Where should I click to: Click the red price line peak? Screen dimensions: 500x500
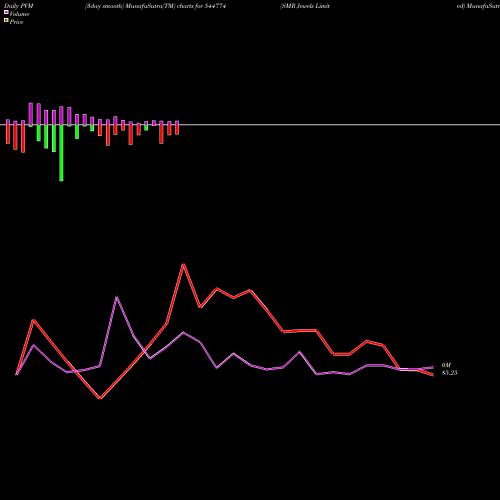pyautogui.click(x=183, y=264)
